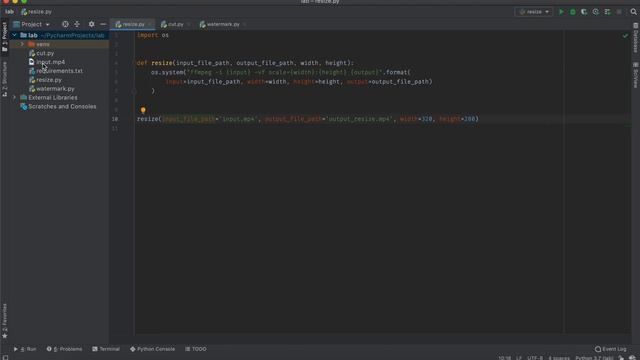Open the Python Console tool window
The height and width of the screenshot is (360, 640).
click(x=152, y=349)
